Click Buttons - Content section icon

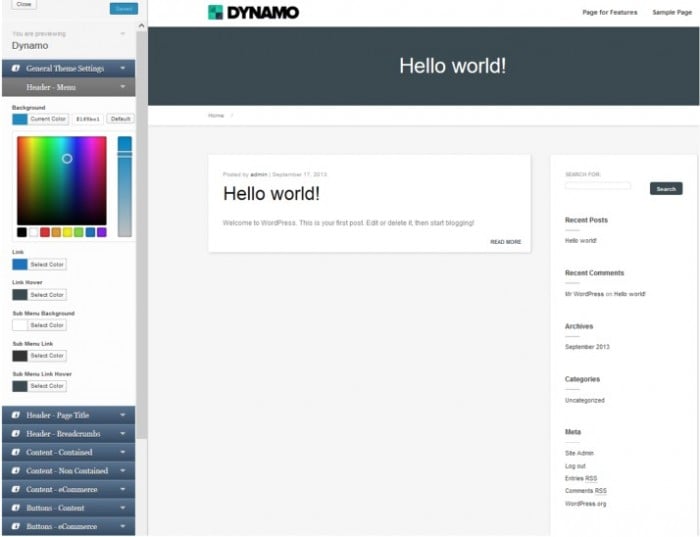click(x=16, y=508)
